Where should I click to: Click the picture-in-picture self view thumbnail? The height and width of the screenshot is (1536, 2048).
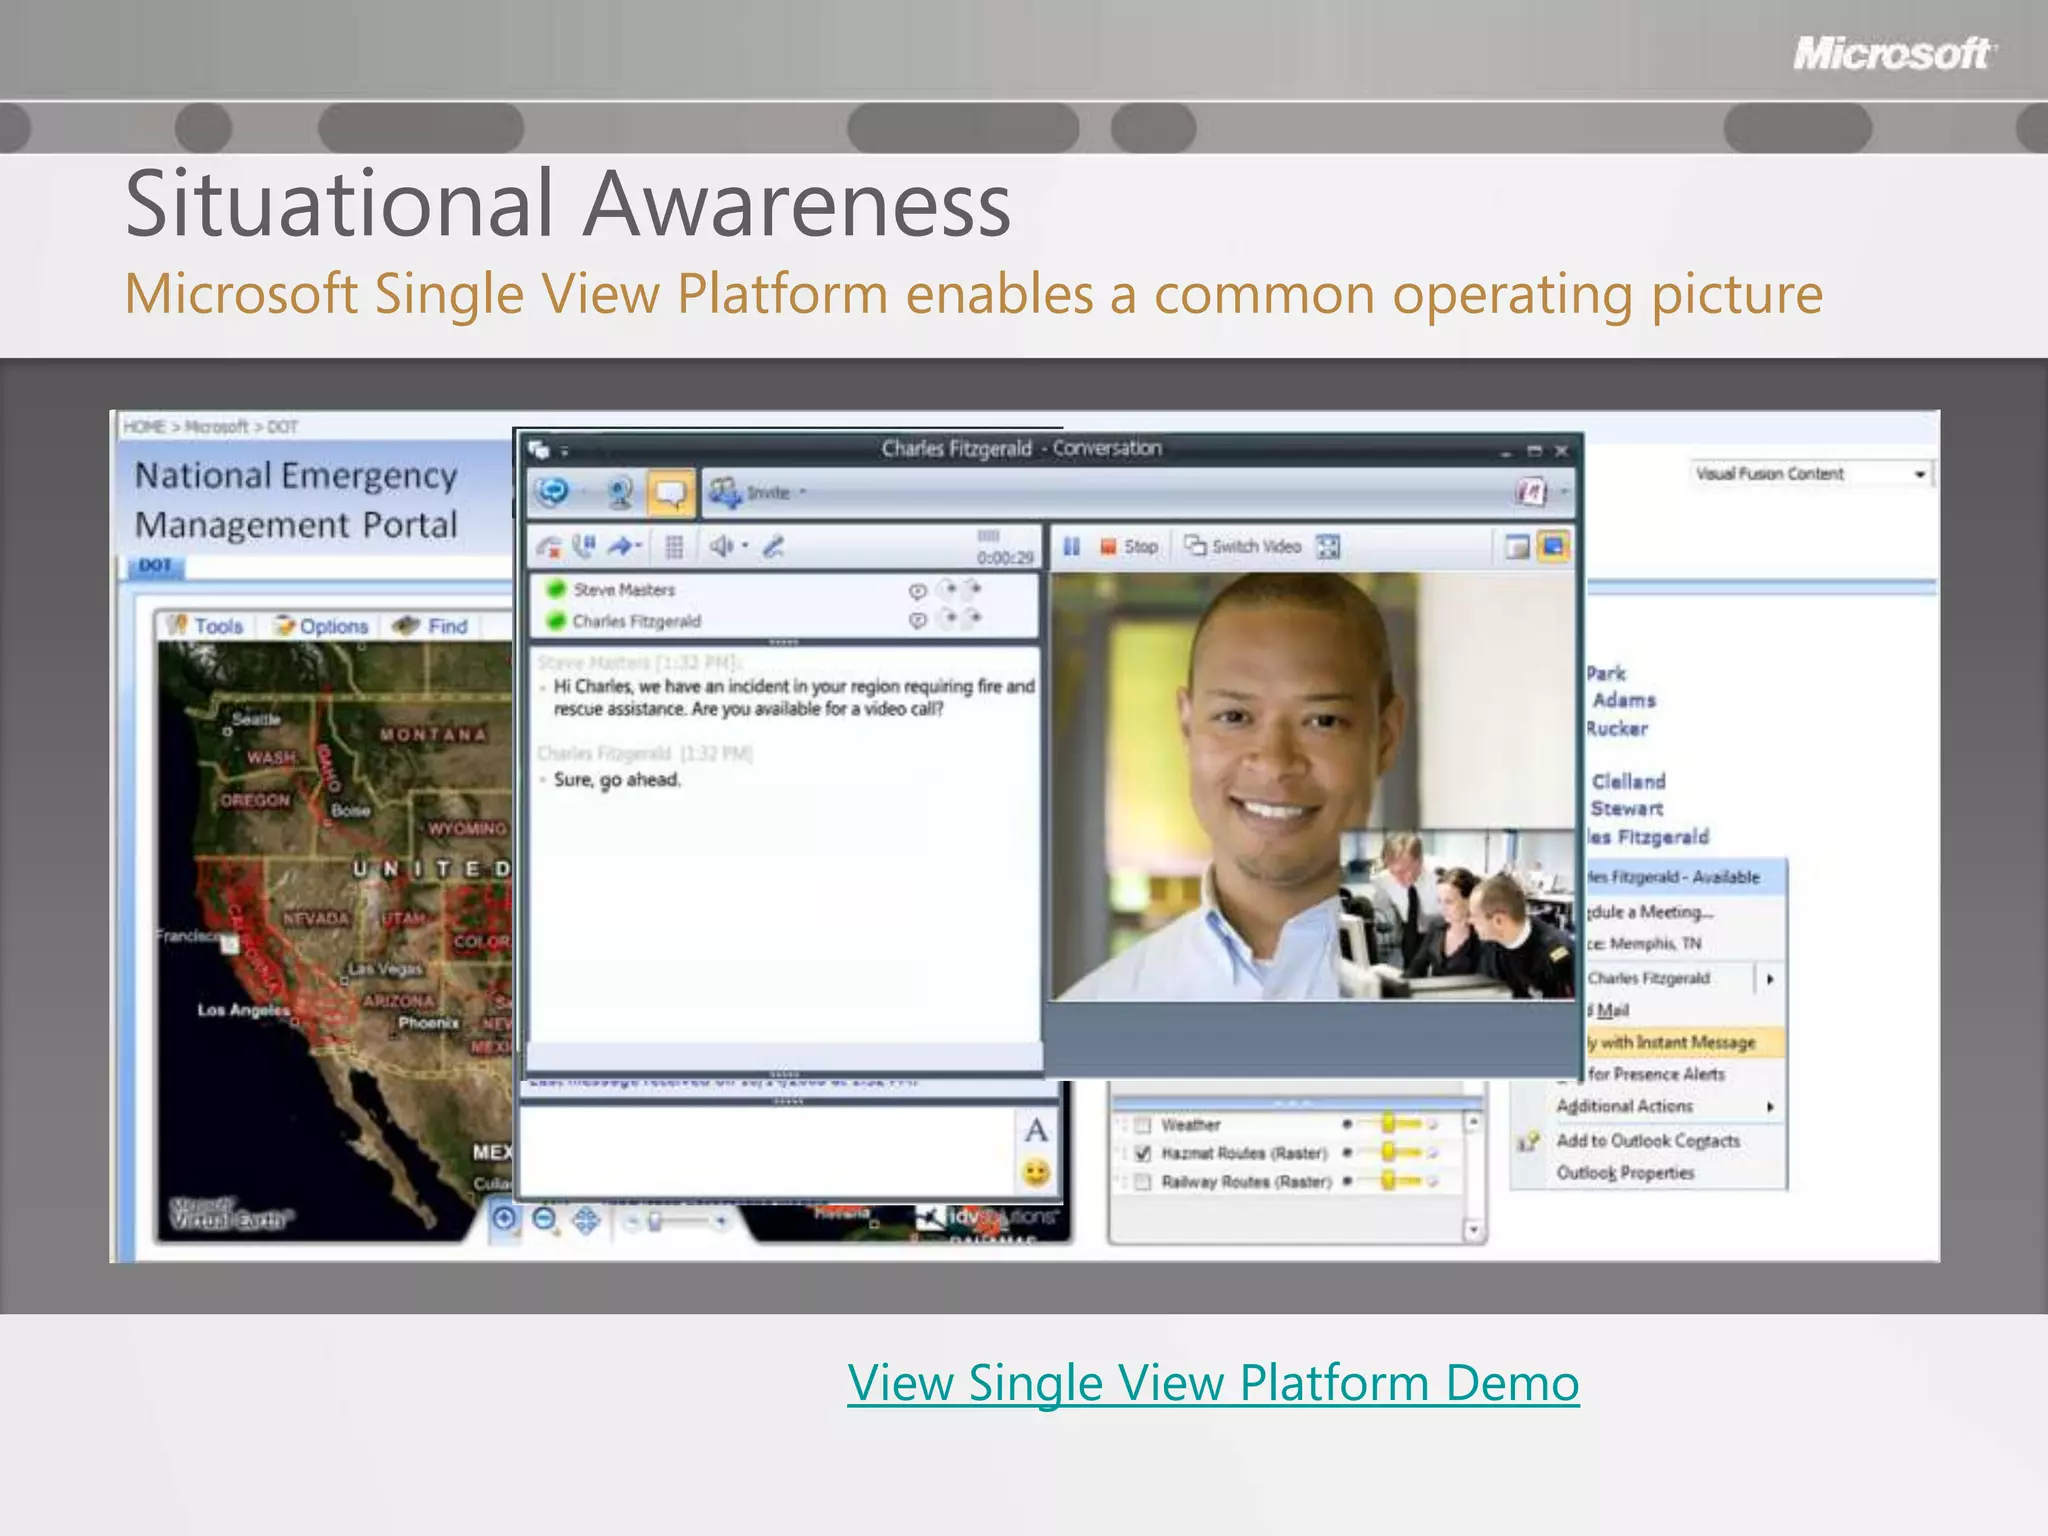[x=1457, y=914]
